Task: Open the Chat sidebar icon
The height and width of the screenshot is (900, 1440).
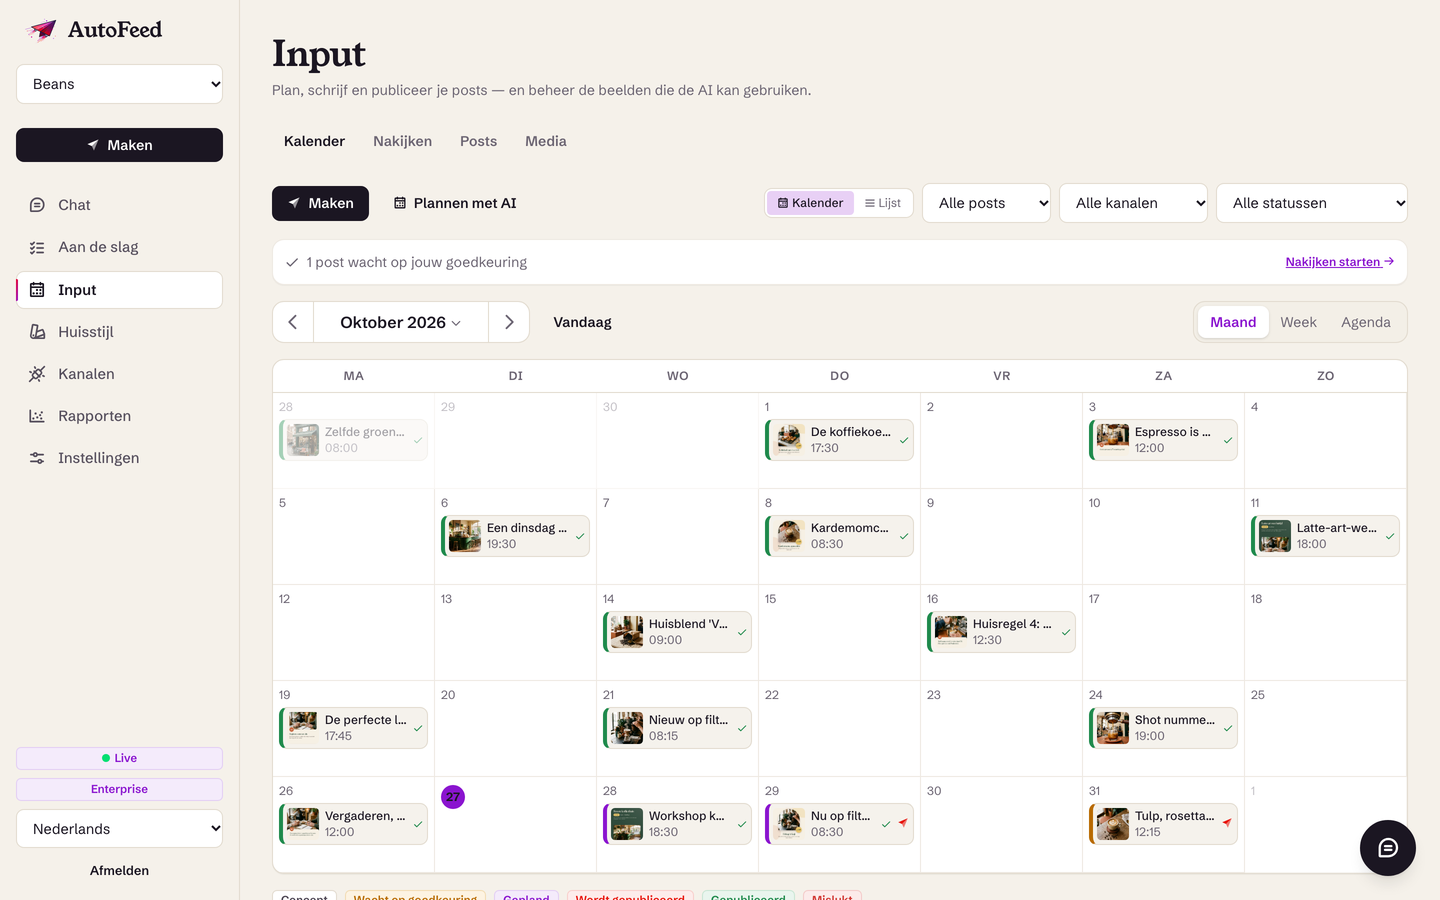Action: click(37, 205)
